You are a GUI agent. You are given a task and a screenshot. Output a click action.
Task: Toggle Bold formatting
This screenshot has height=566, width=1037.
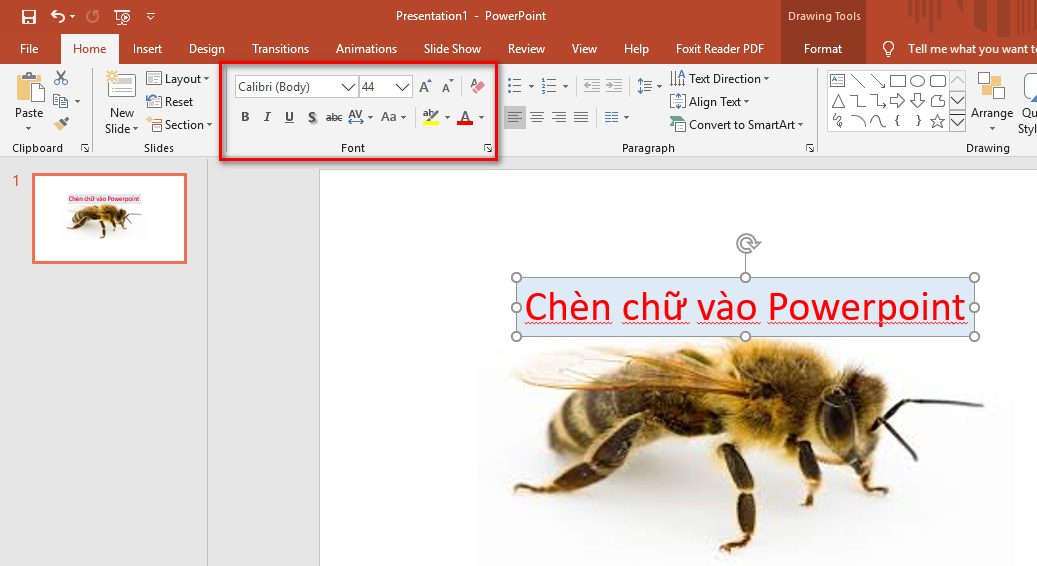coord(245,118)
